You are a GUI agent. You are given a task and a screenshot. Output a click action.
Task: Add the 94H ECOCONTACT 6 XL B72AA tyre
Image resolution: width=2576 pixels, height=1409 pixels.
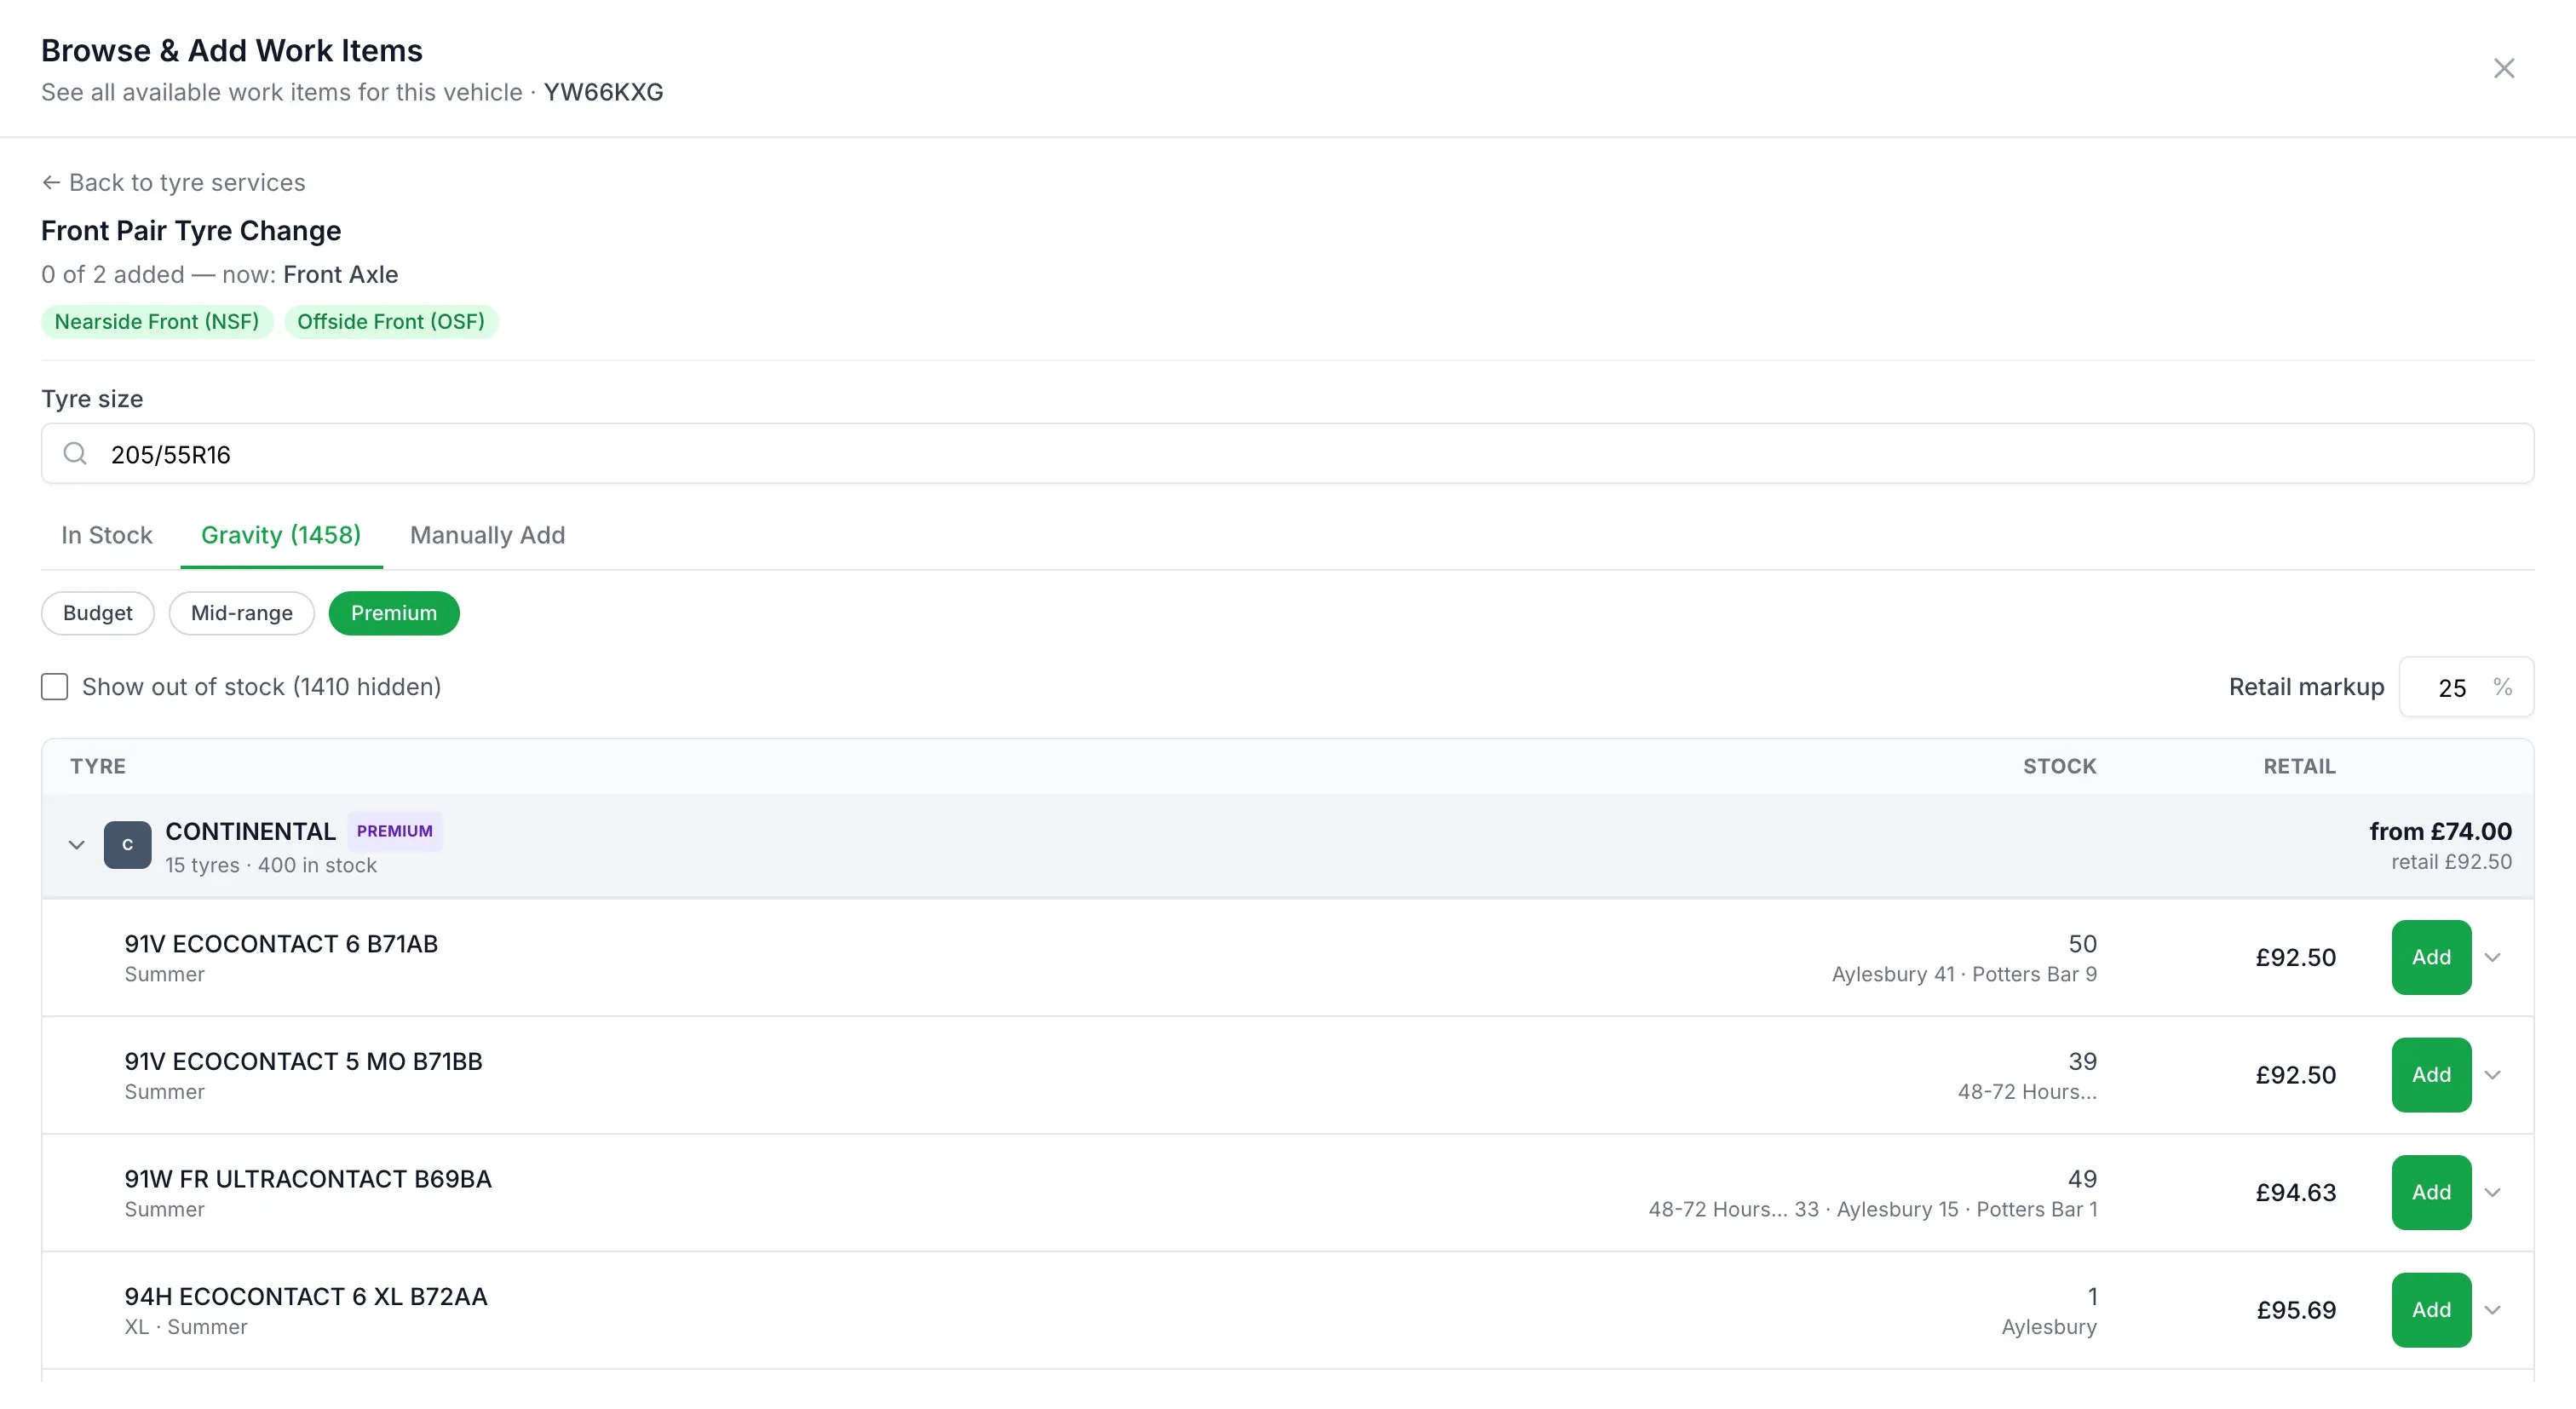[x=2431, y=1310]
